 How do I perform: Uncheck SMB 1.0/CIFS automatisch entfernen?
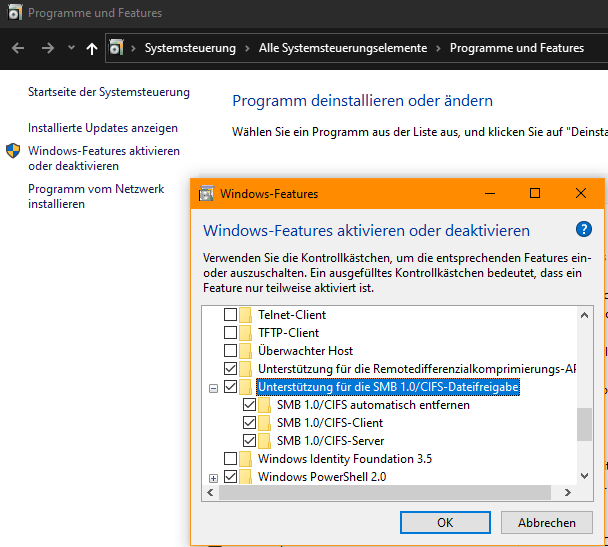click(x=249, y=404)
